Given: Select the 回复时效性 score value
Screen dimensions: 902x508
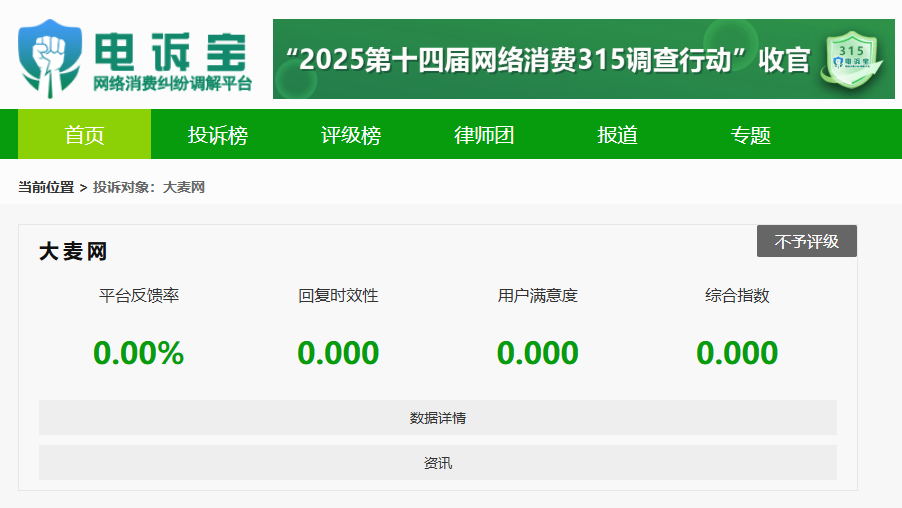Looking at the screenshot, I should click(338, 353).
